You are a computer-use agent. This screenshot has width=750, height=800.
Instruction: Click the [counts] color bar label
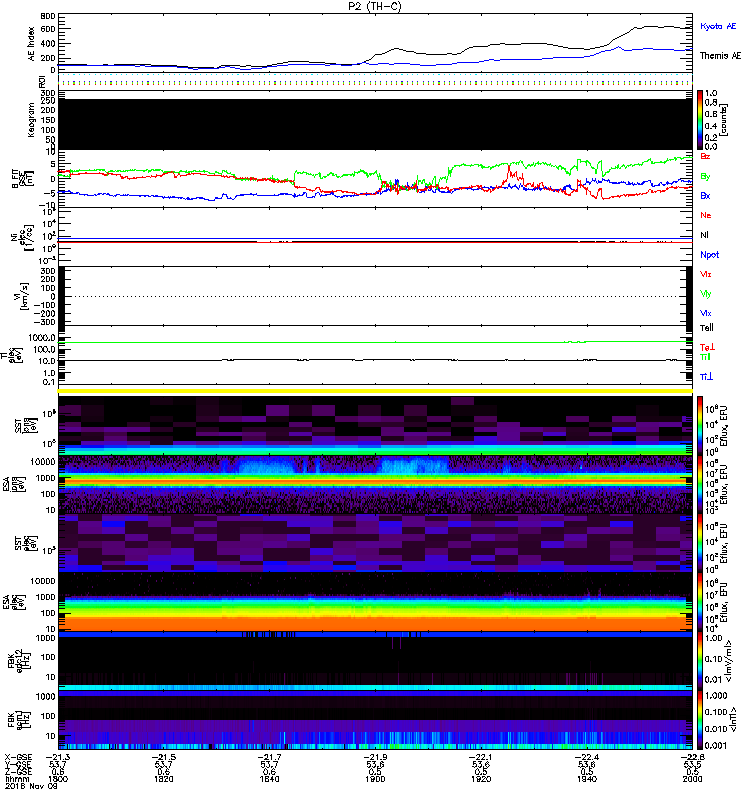724,120
